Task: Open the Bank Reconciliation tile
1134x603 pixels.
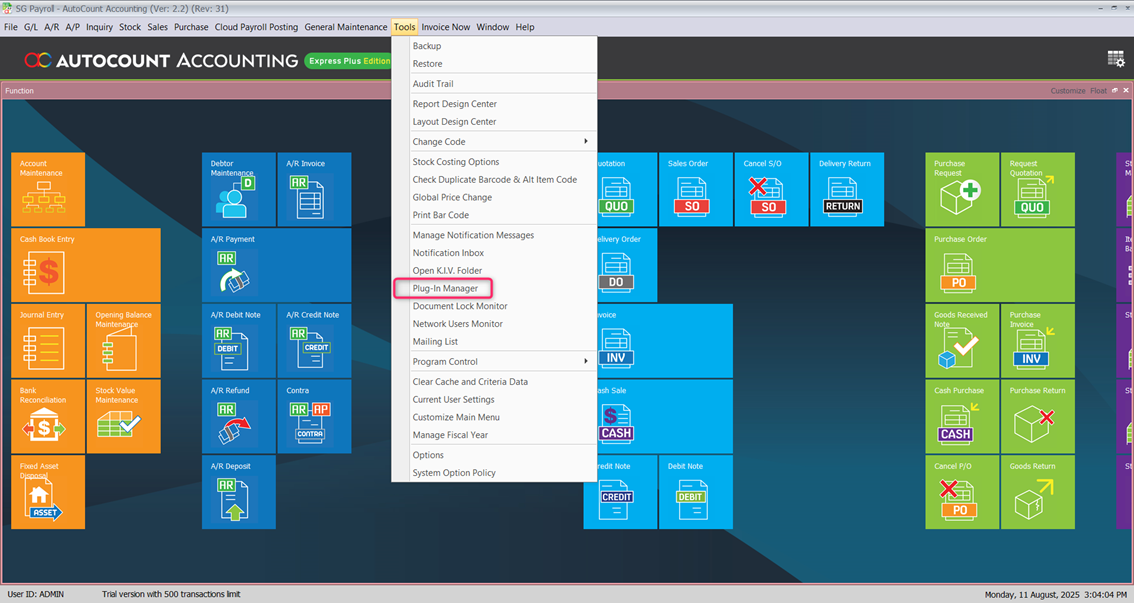Action: click(48, 416)
